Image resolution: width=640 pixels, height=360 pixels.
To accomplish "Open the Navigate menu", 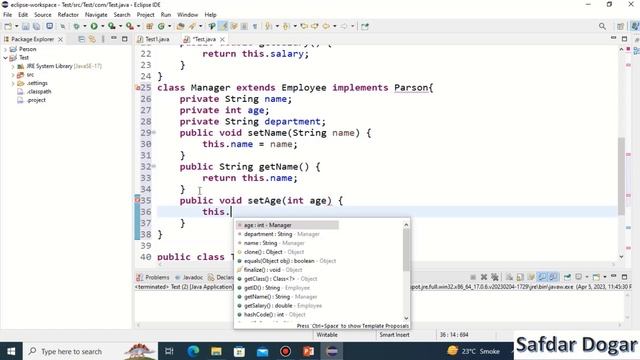I will pyautogui.click(x=96, y=15).
